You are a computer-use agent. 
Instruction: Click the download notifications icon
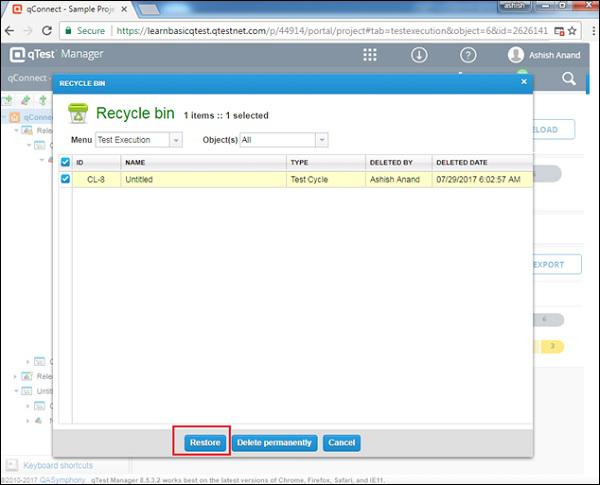[x=419, y=55]
